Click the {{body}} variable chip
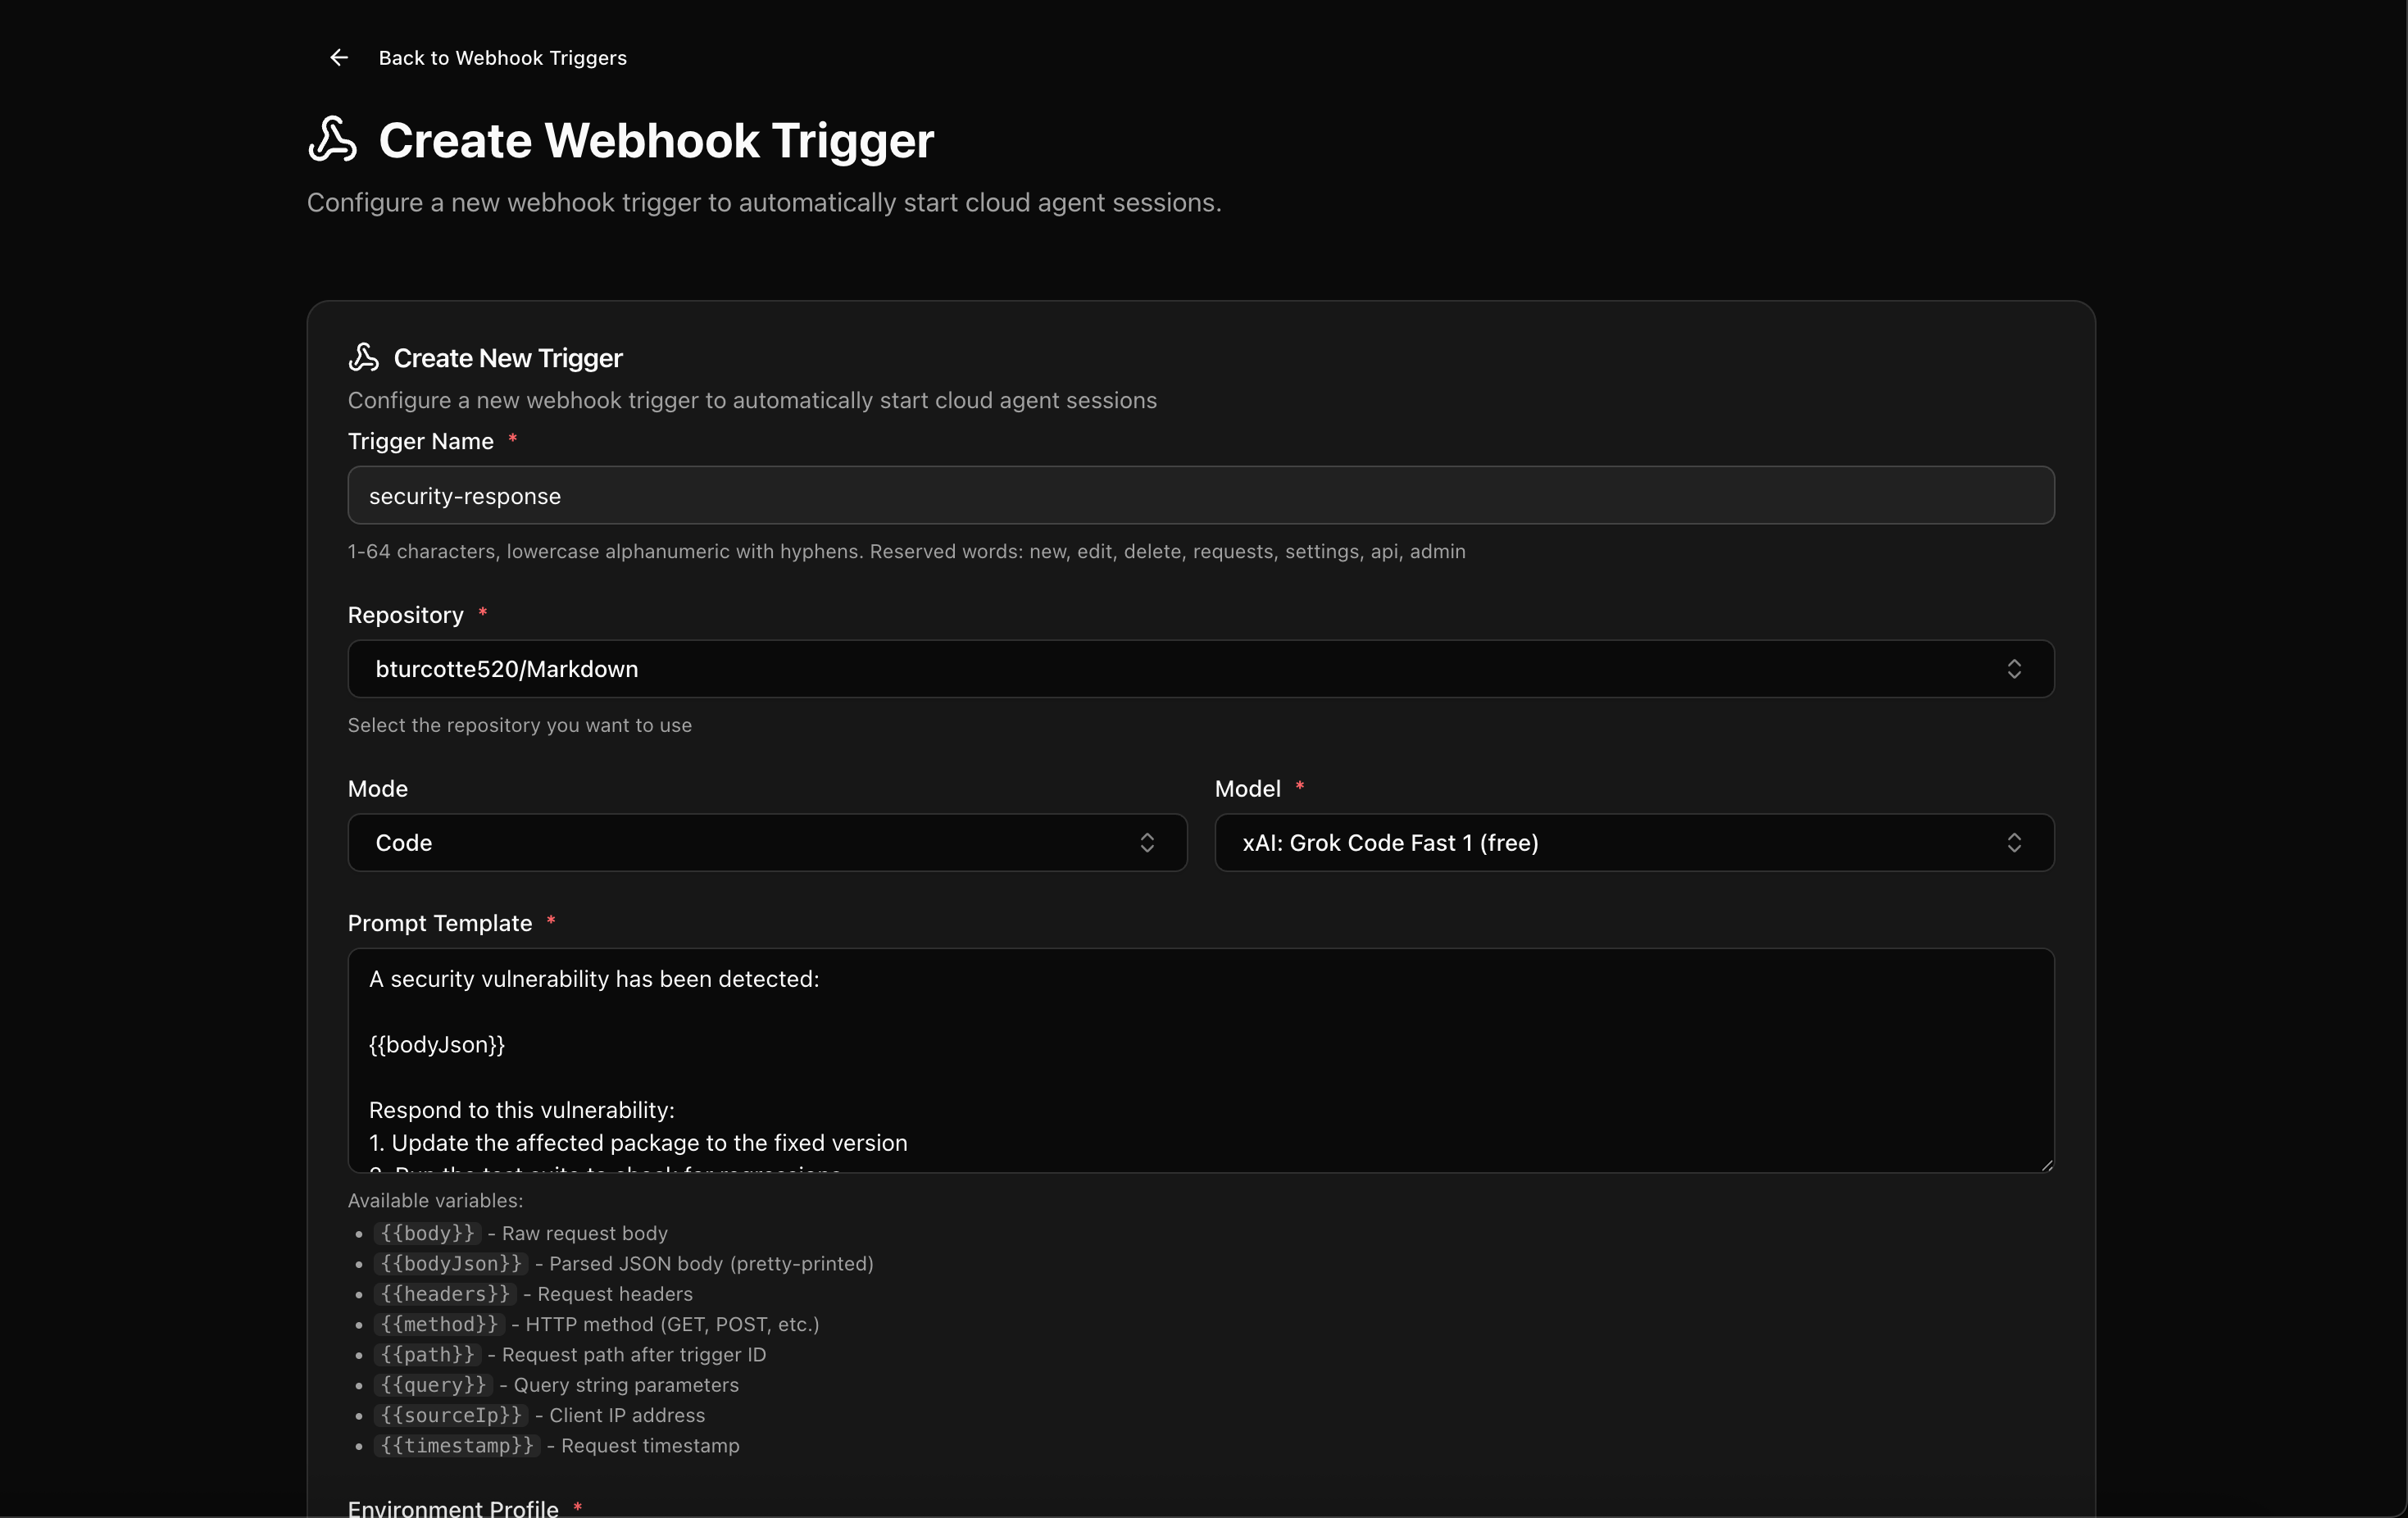 point(427,1234)
